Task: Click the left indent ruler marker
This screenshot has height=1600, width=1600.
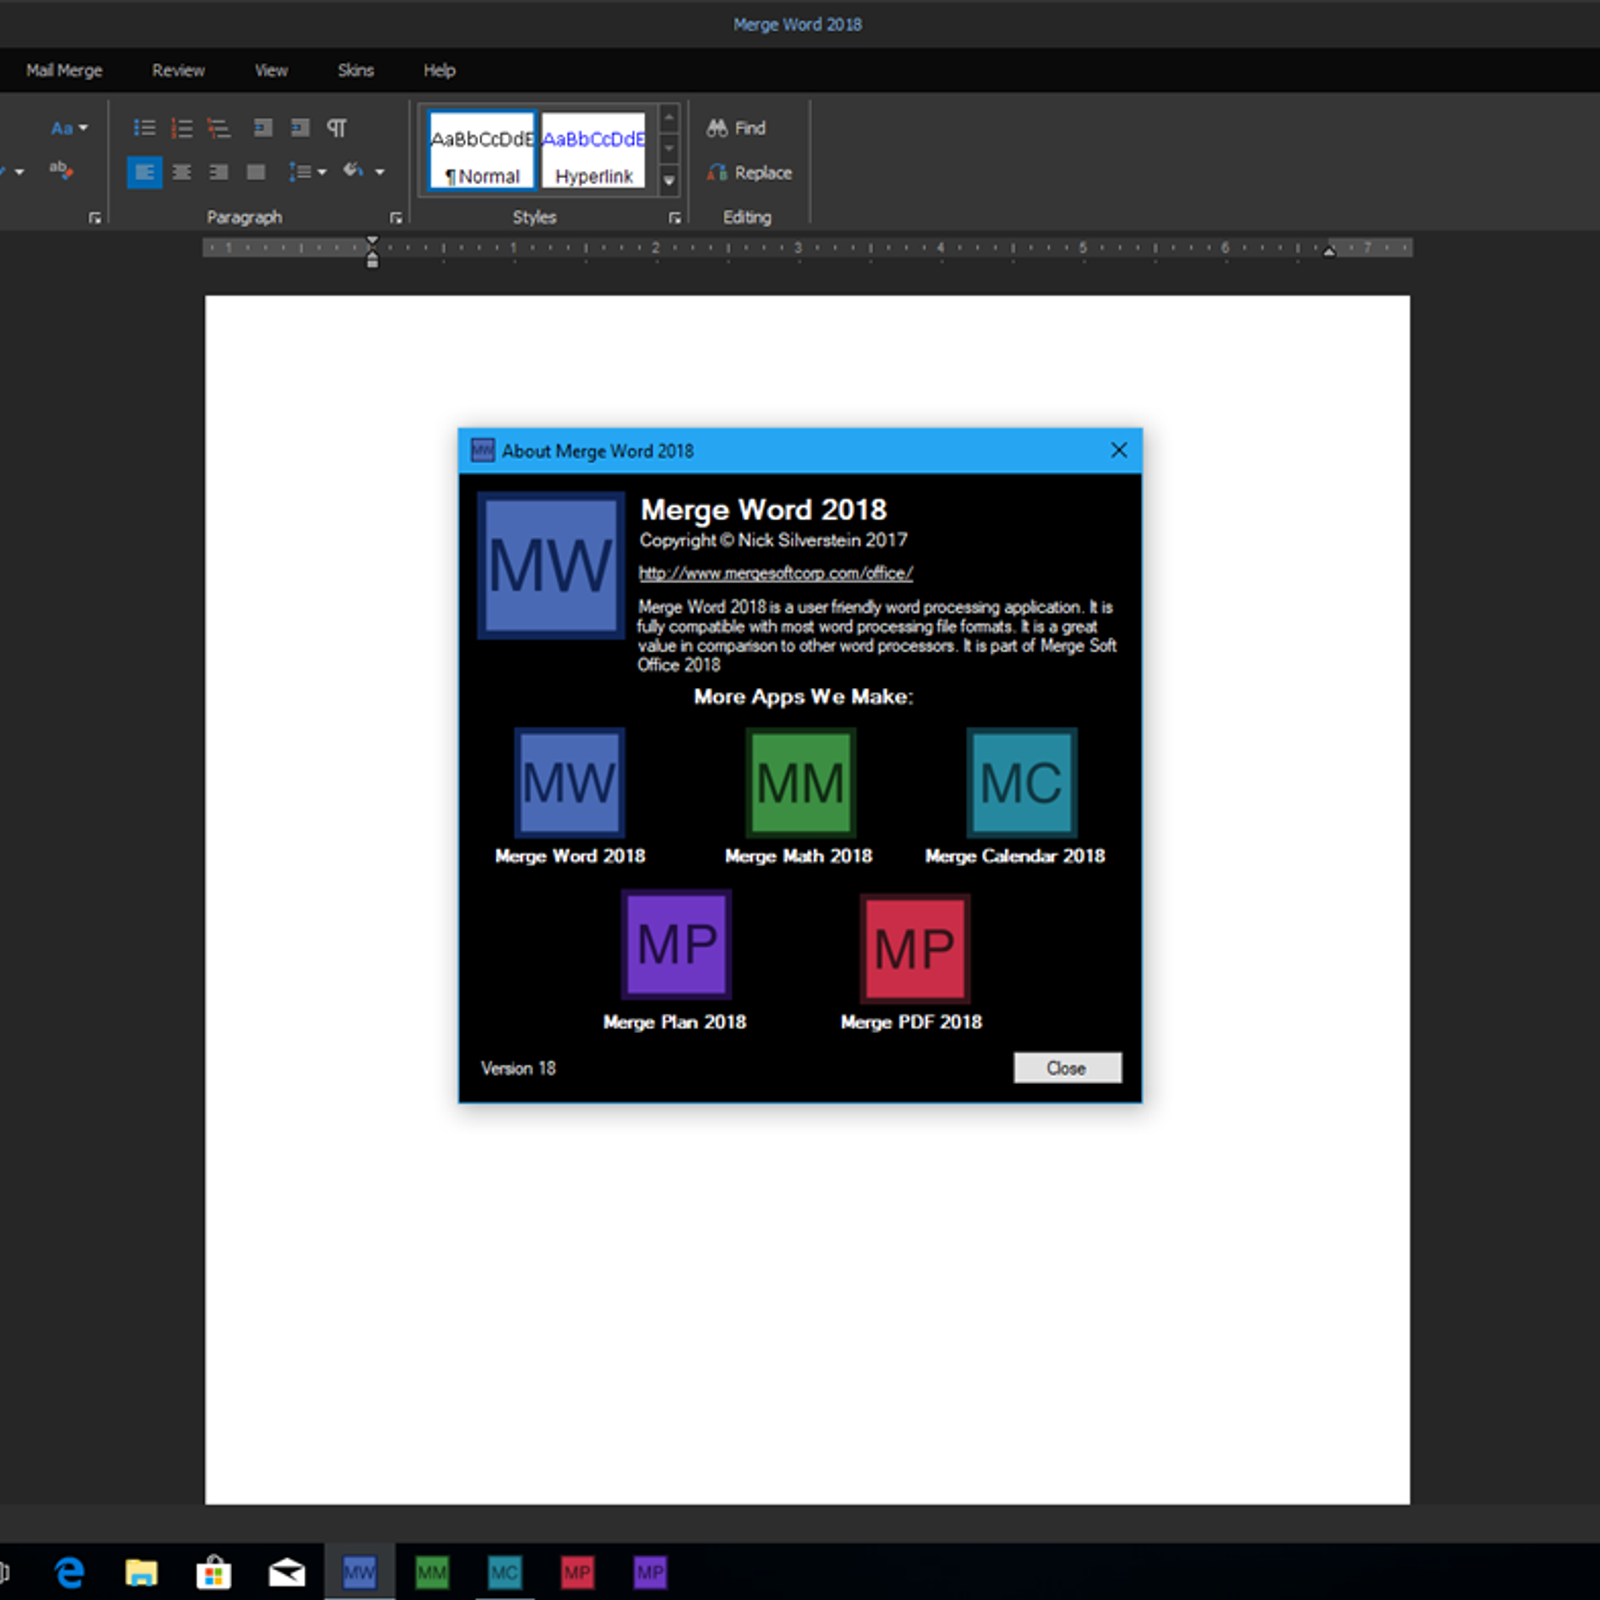Action: (373, 260)
